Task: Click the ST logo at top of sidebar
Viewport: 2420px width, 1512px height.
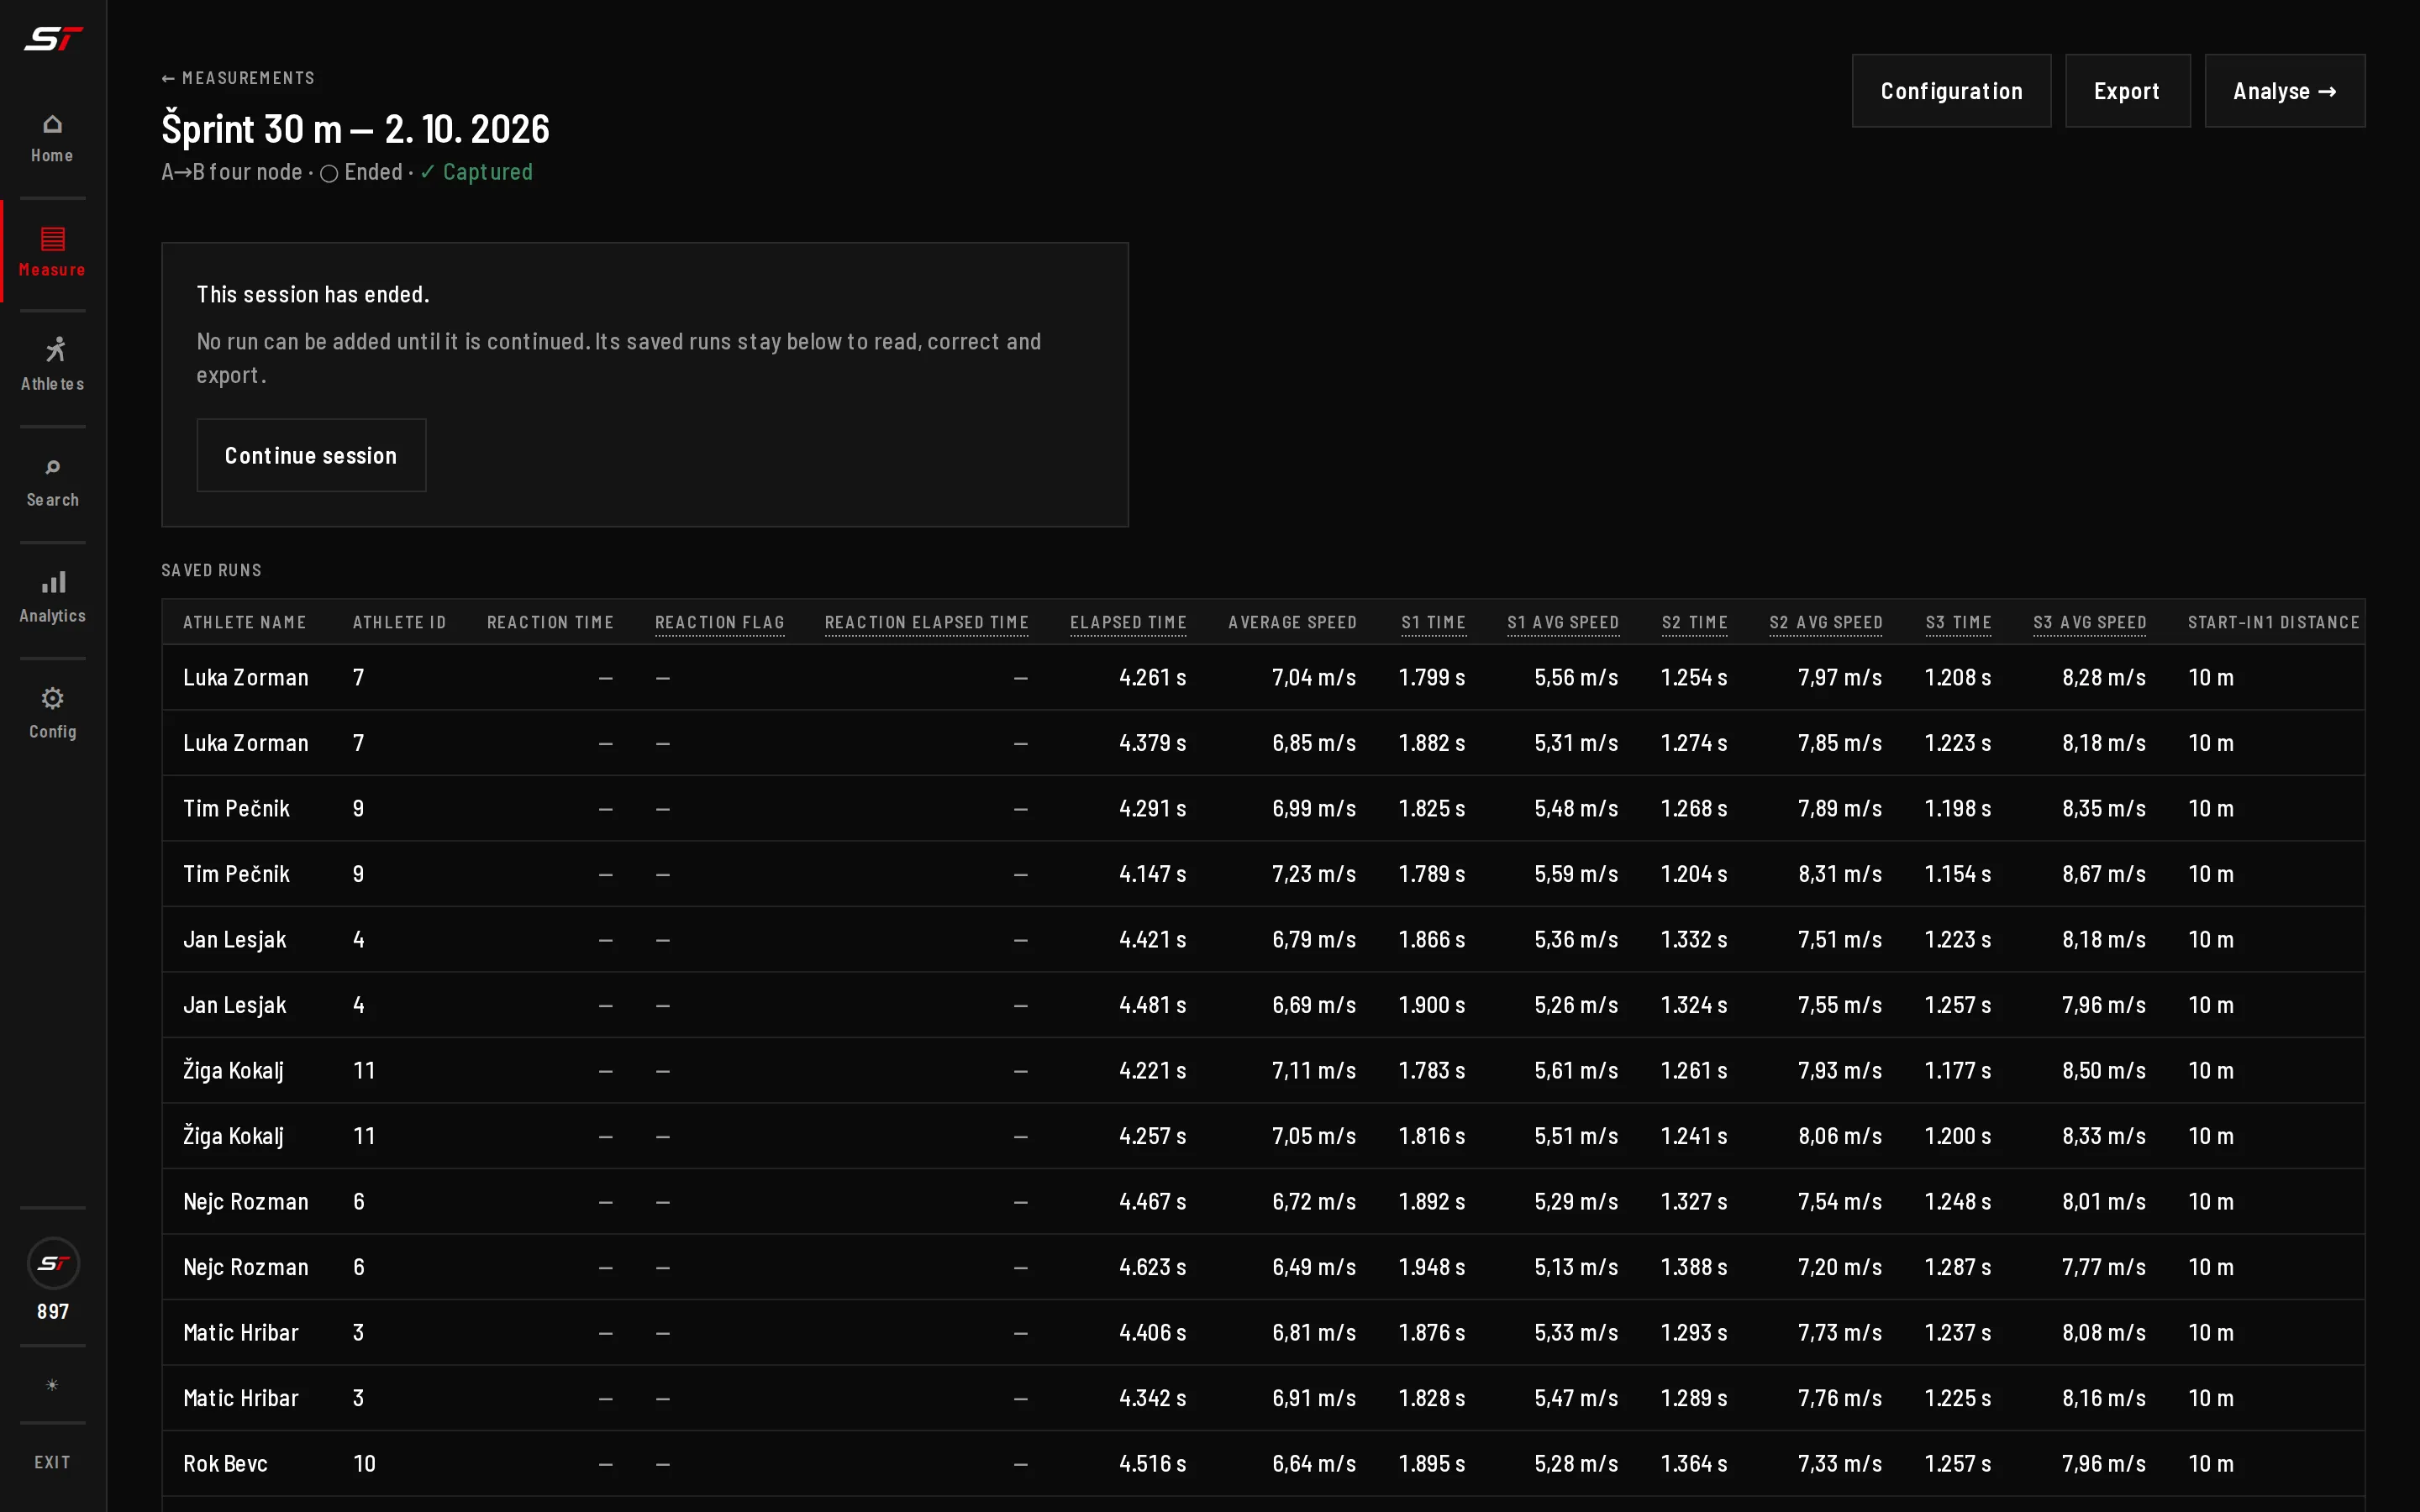Action: (53, 39)
